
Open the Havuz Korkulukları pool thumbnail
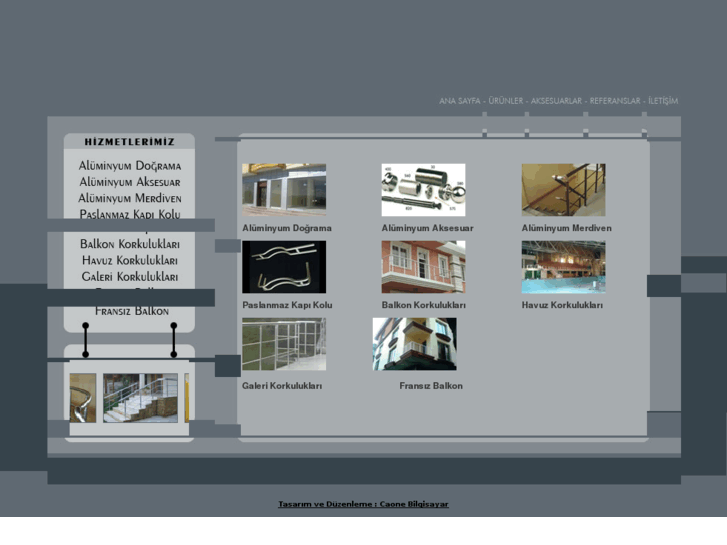click(x=563, y=267)
